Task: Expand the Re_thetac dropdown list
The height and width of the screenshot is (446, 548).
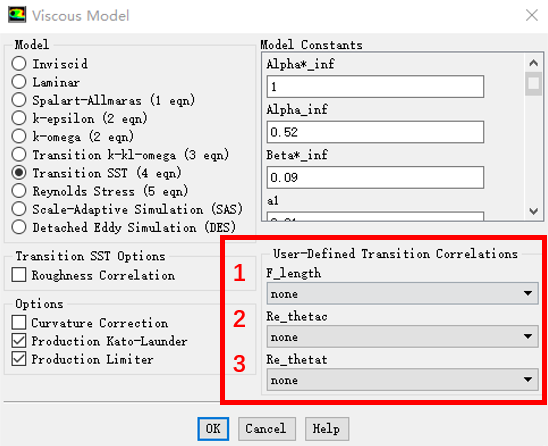Action: coord(402,337)
